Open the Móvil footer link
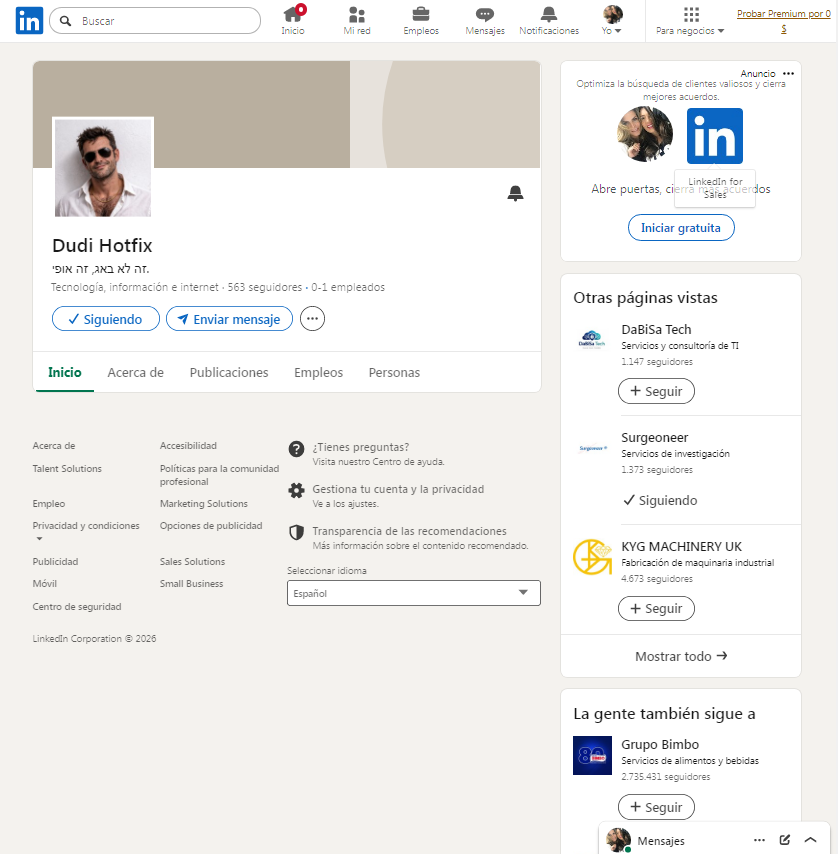 pyautogui.click(x=45, y=583)
